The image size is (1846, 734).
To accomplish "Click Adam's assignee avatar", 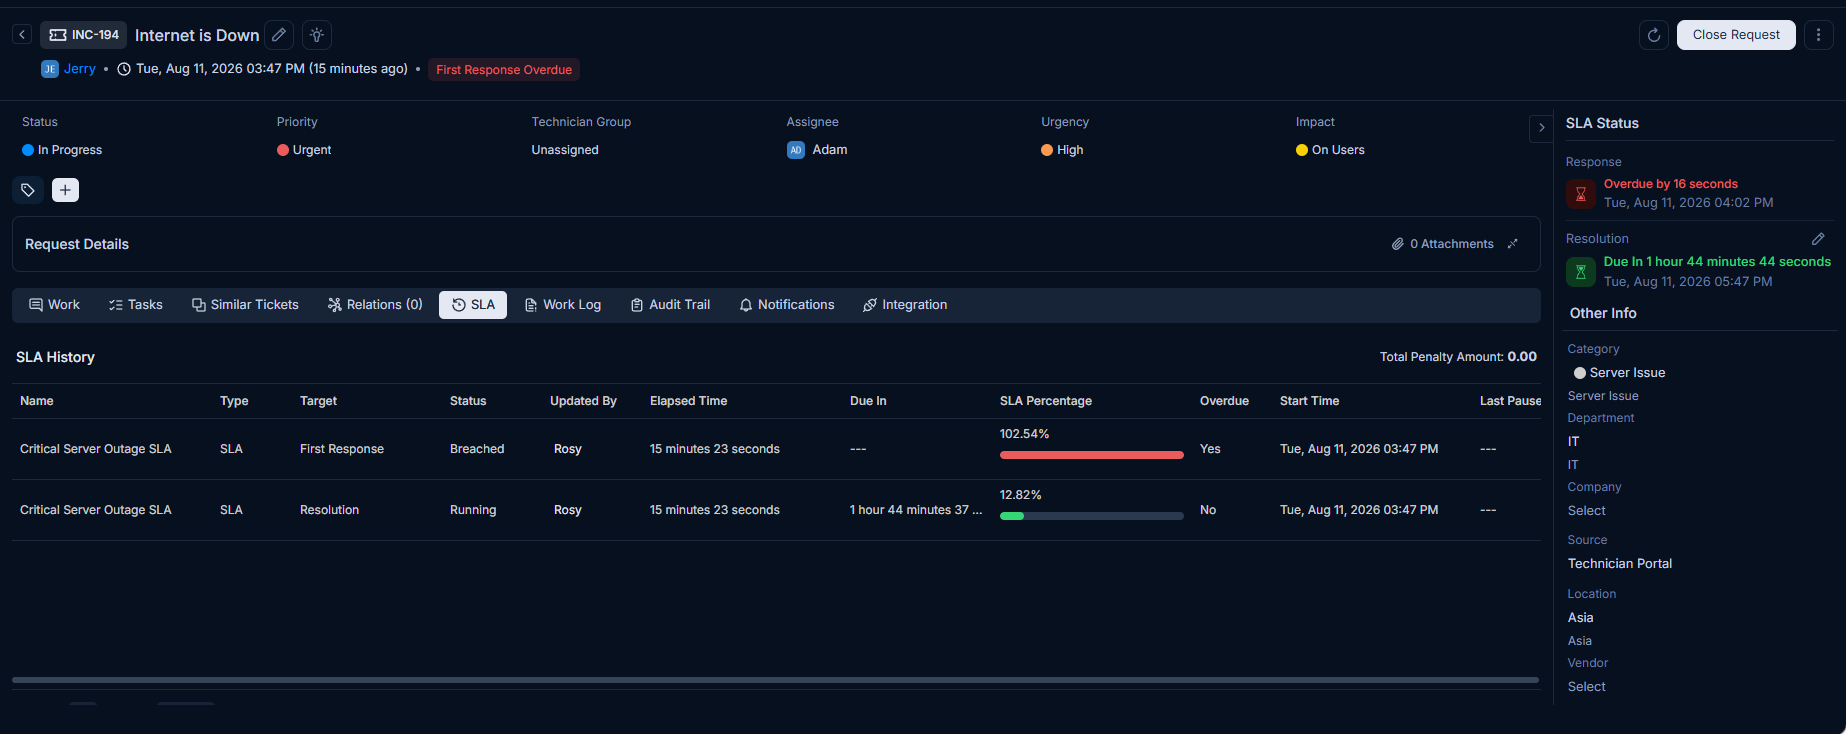I will pyautogui.click(x=796, y=150).
